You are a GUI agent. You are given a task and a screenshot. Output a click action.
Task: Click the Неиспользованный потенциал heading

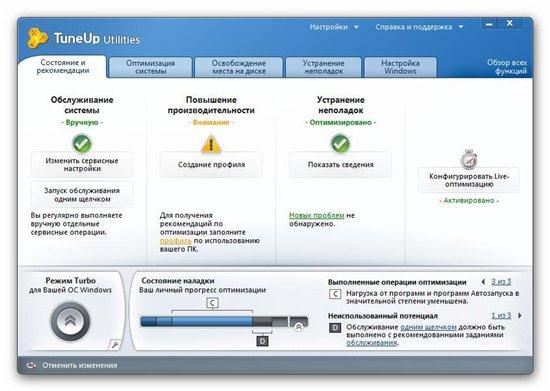pyautogui.click(x=383, y=316)
